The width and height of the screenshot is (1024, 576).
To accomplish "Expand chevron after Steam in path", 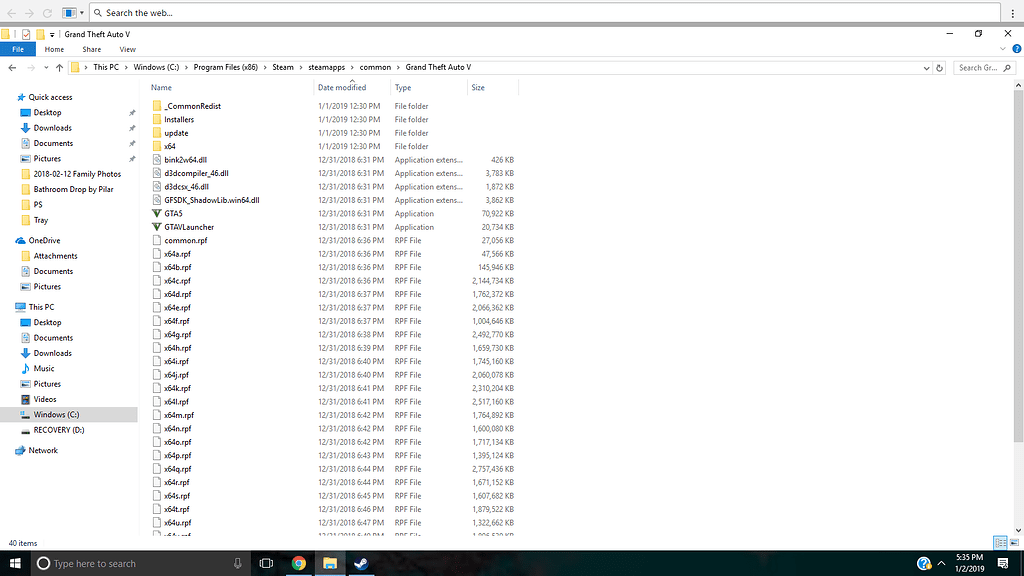I will point(301,67).
